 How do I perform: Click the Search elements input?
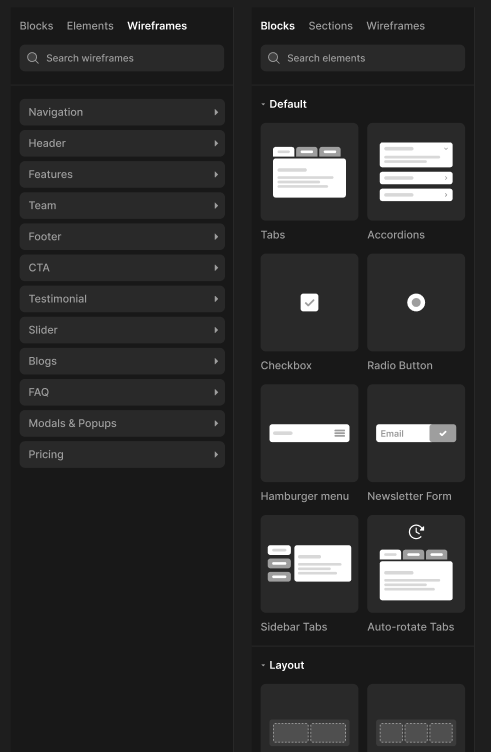click(x=362, y=58)
